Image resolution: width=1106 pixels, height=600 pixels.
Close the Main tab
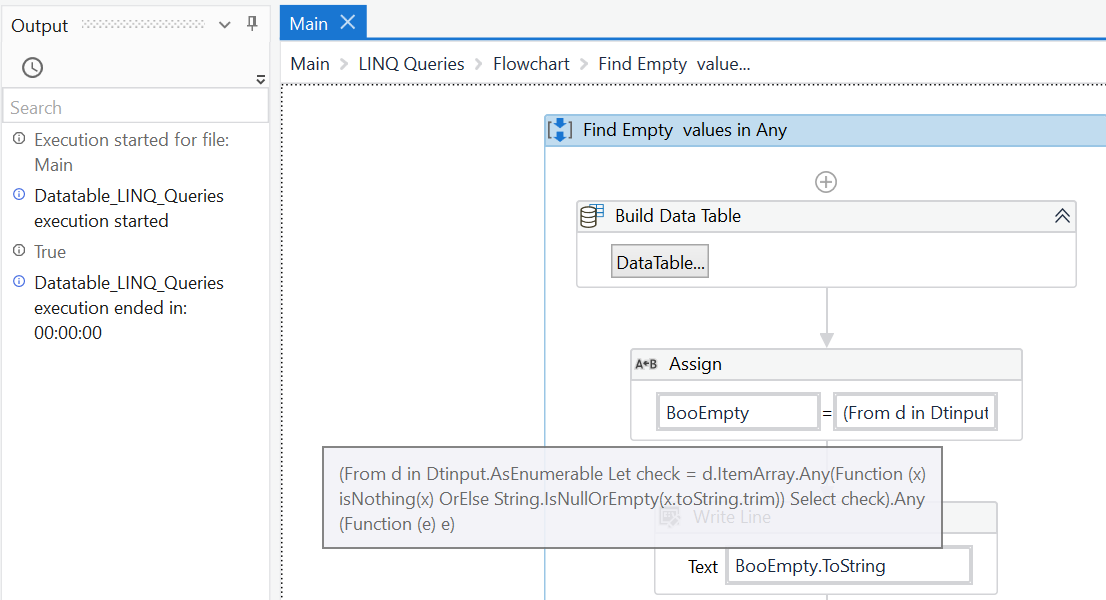(x=348, y=22)
